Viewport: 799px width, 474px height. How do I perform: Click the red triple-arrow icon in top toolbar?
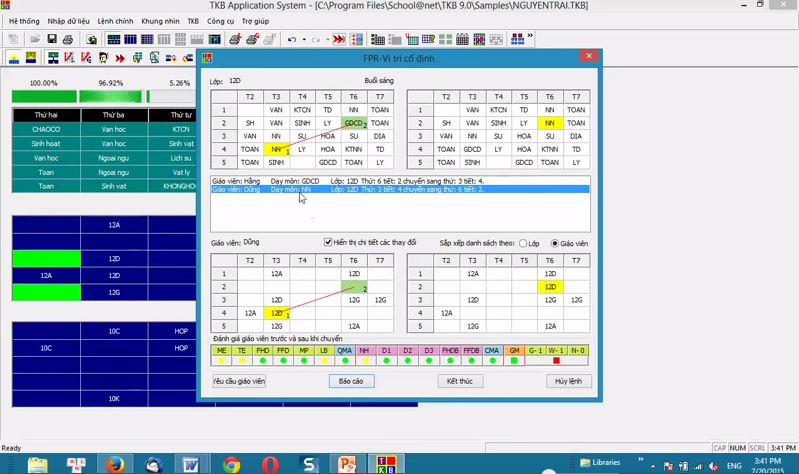click(x=339, y=39)
